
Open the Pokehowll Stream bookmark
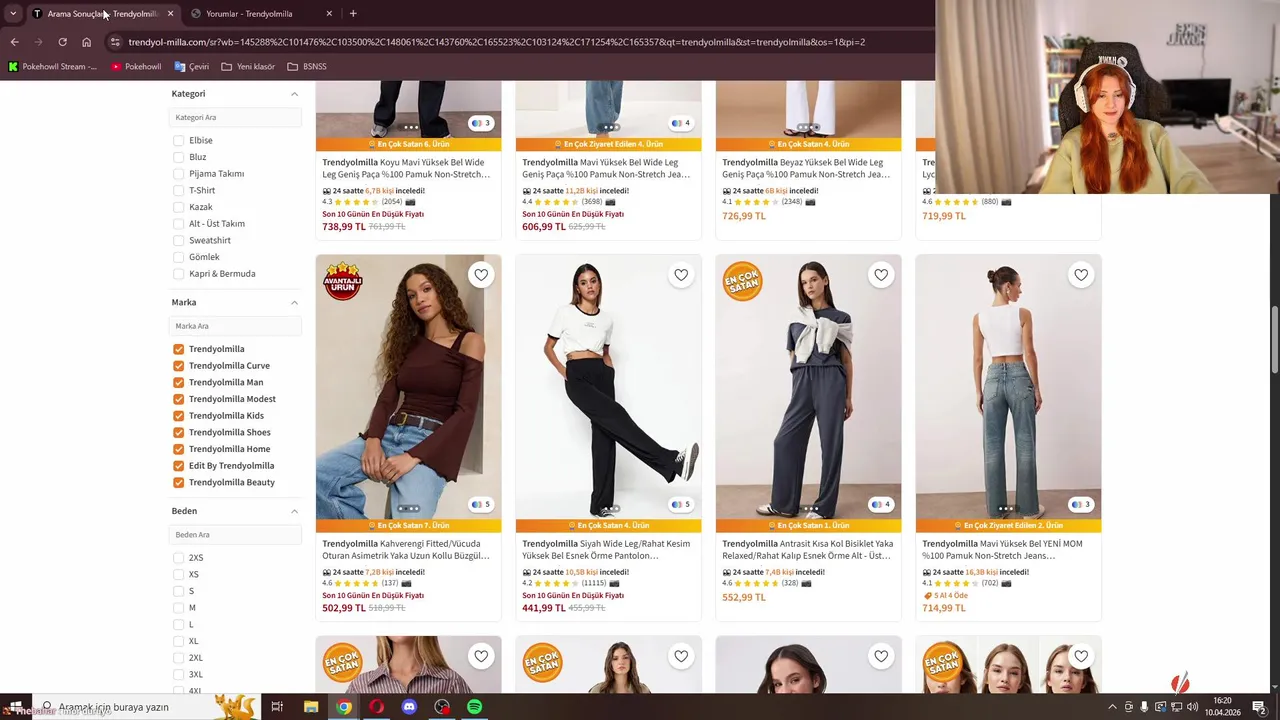tap(53, 67)
